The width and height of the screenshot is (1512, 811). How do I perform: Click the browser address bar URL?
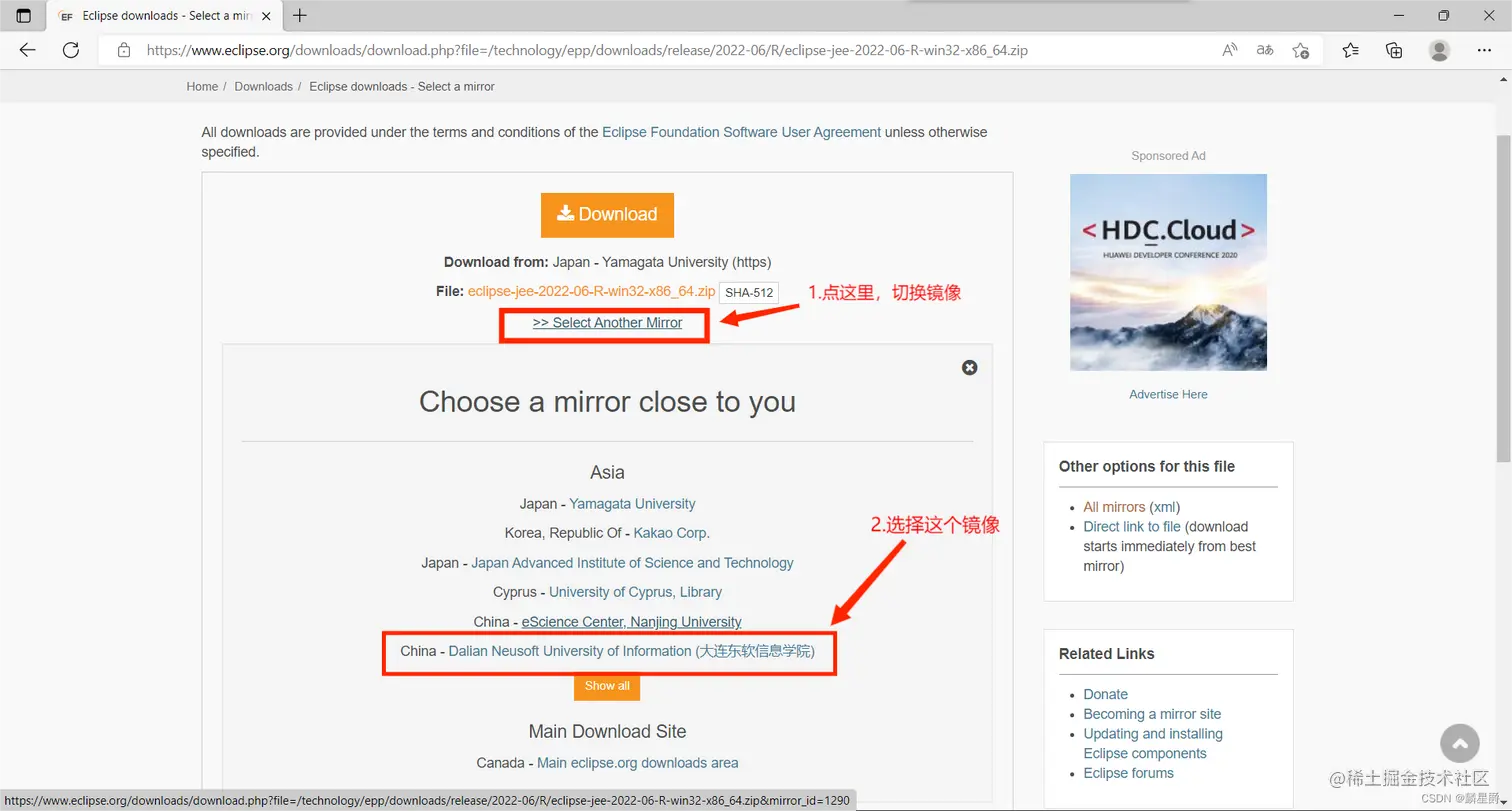pos(586,50)
